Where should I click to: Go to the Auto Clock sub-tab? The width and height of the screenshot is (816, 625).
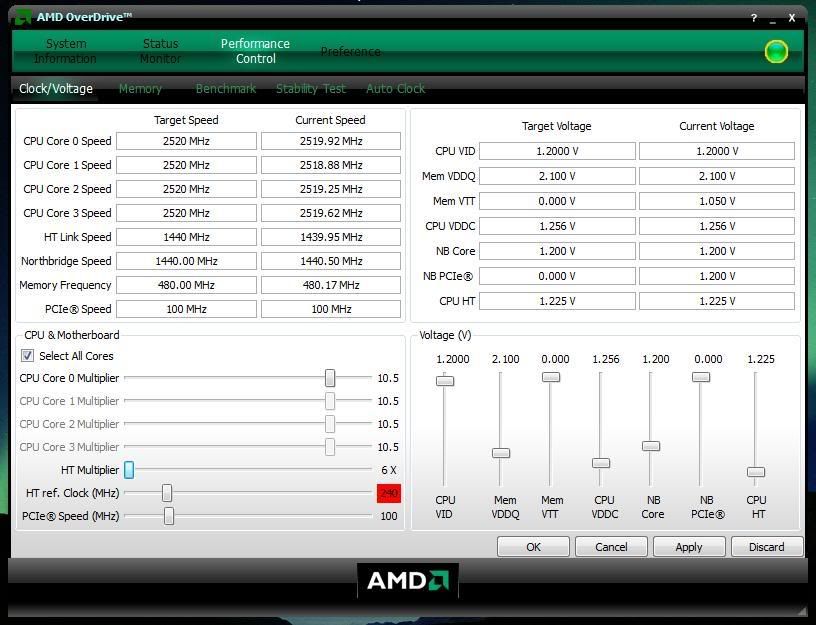pyautogui.click(x=396, y=88)
